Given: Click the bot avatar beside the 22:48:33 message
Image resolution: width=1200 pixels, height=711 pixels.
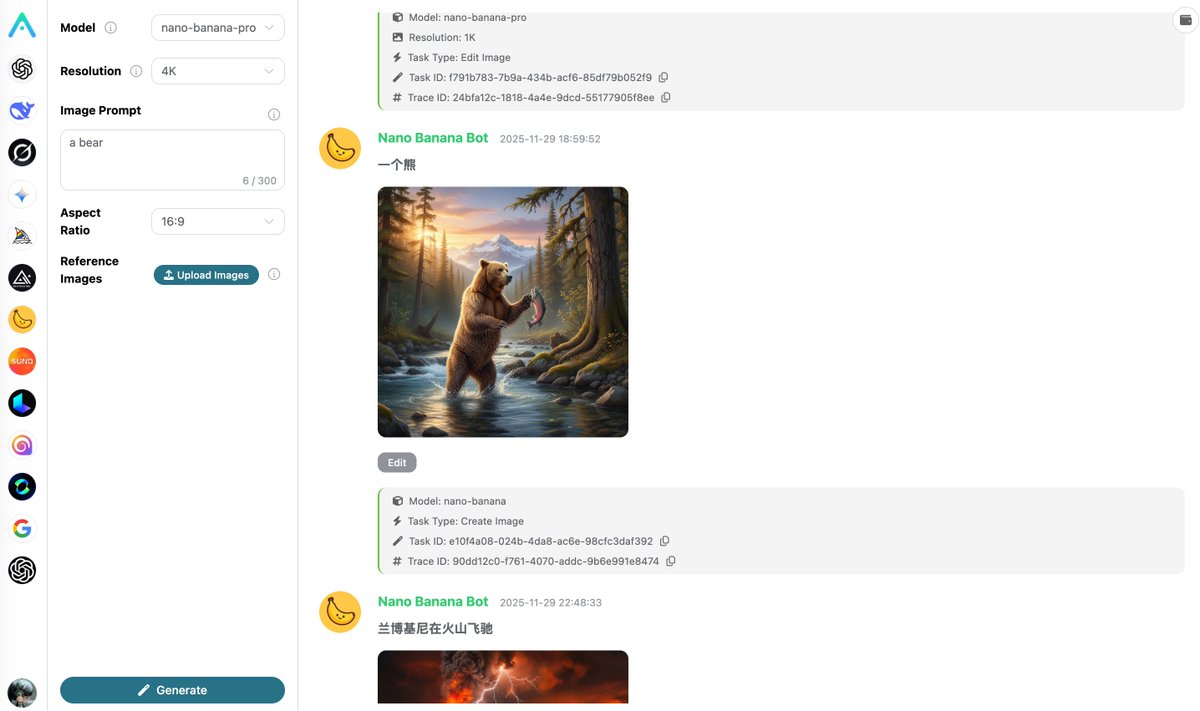Looking at the screenshot, I should point(340,612).
